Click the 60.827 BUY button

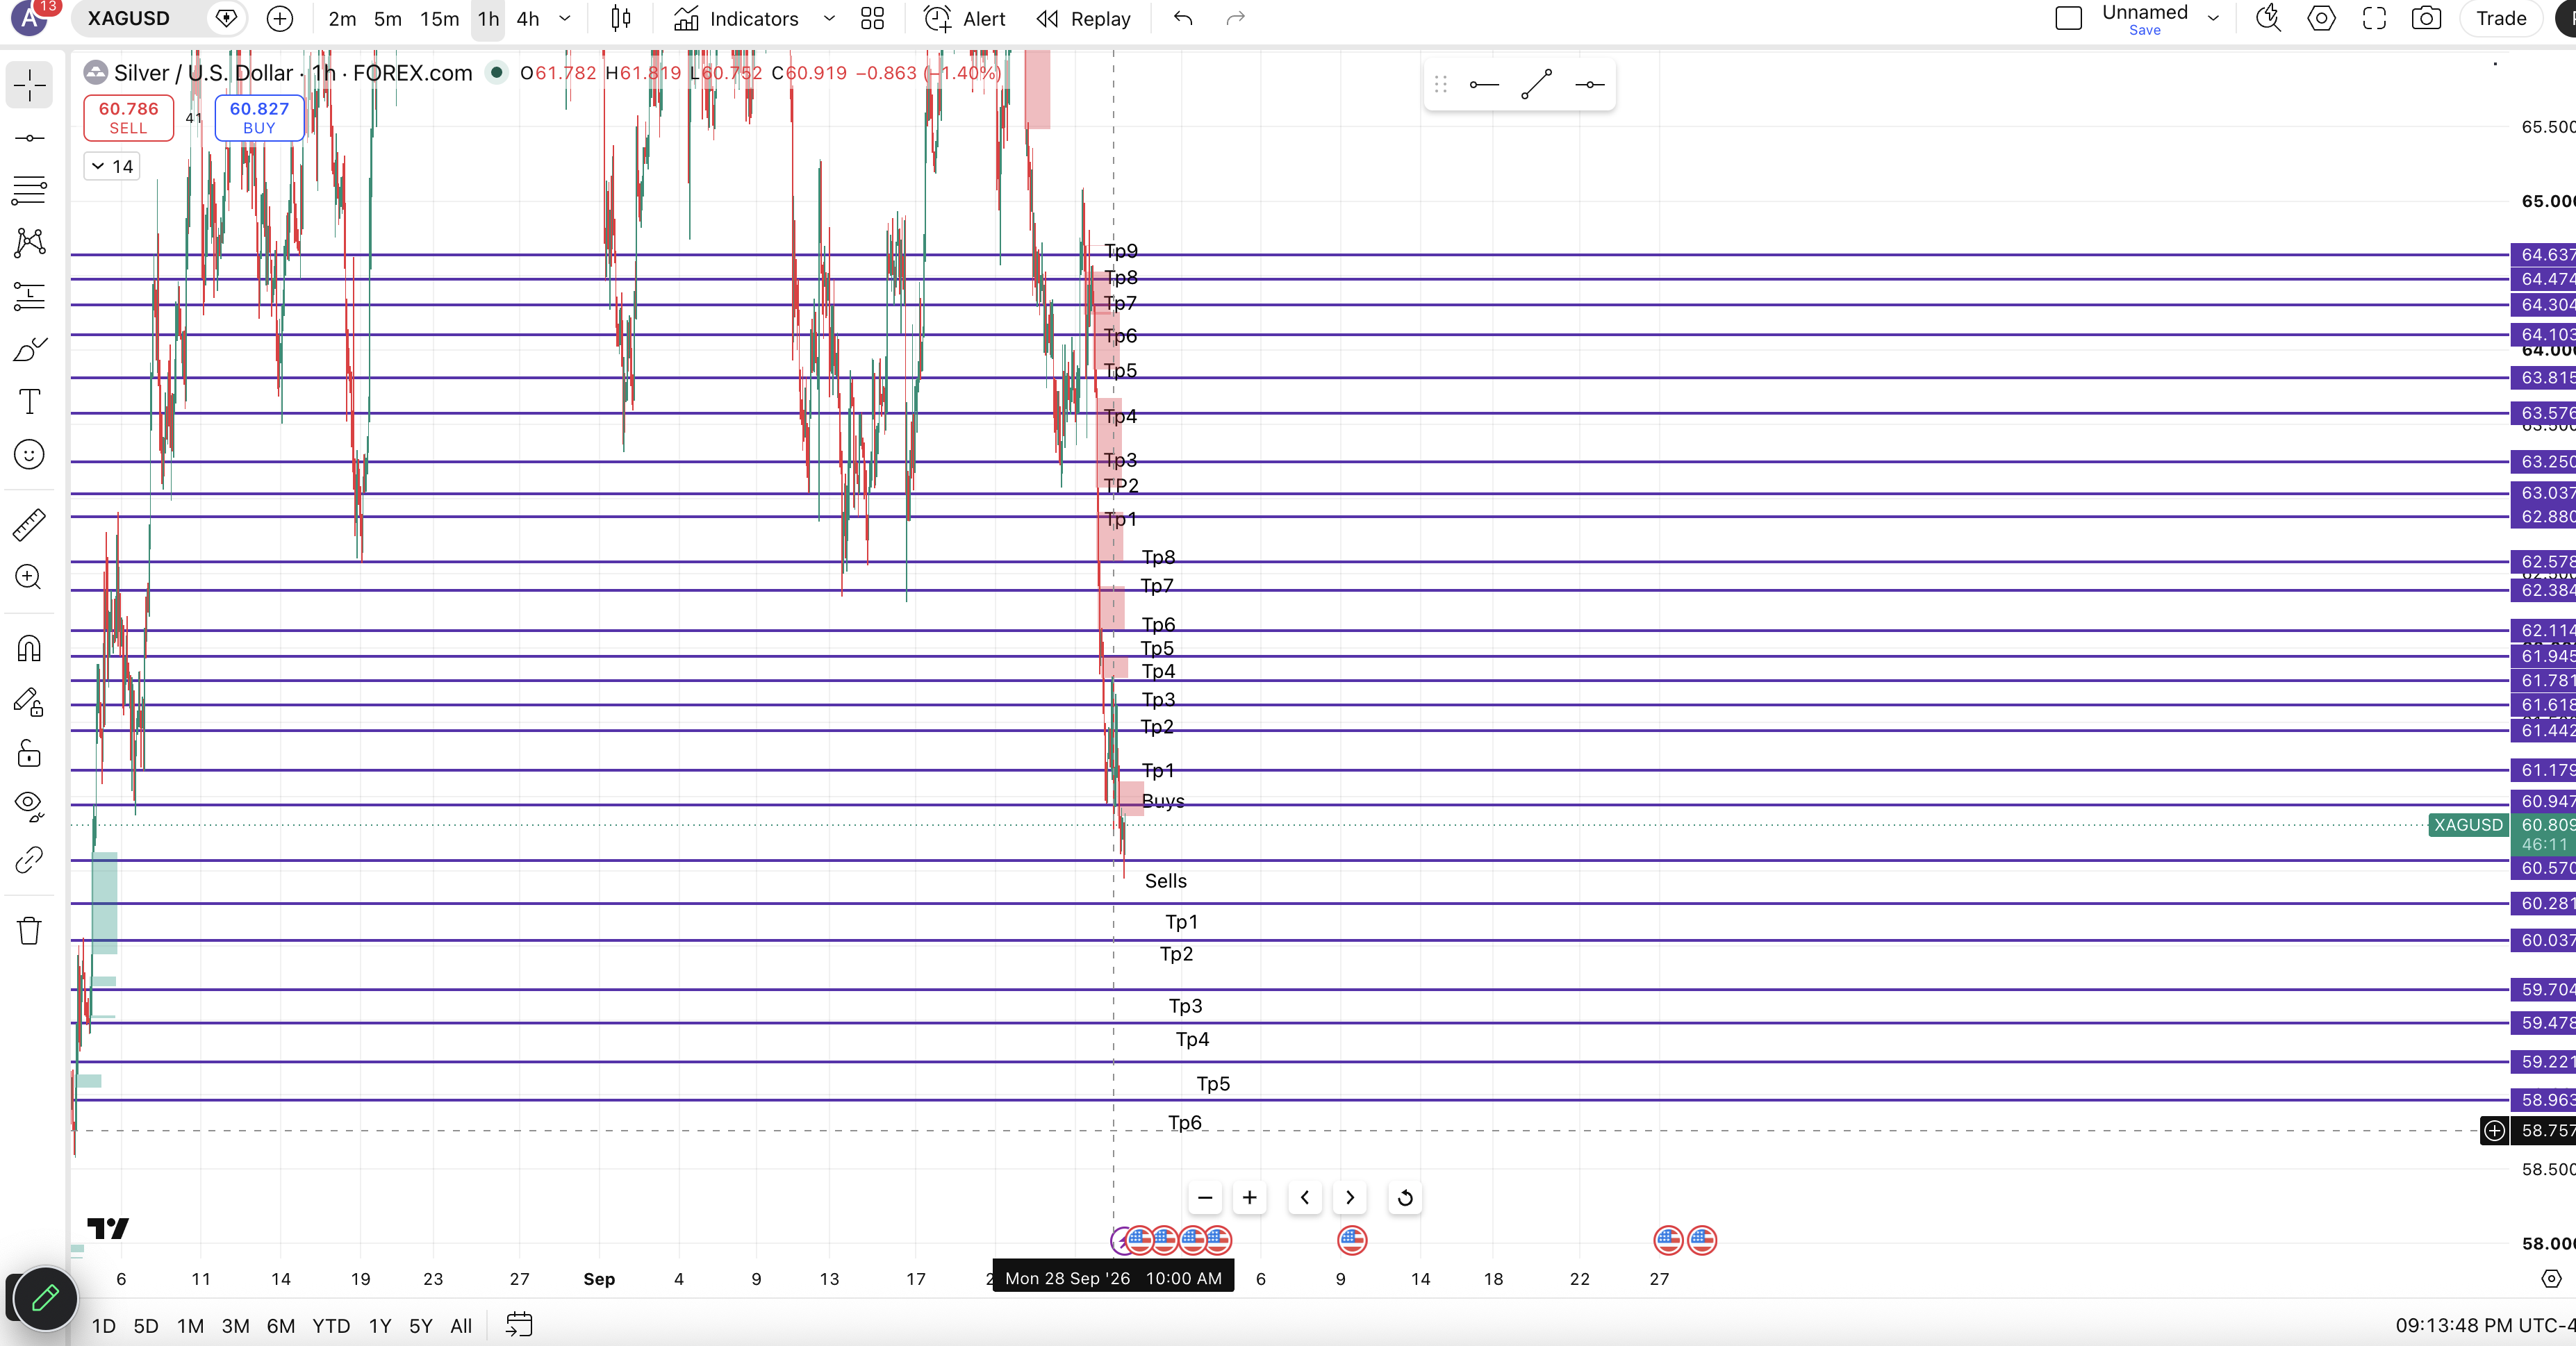259,117
